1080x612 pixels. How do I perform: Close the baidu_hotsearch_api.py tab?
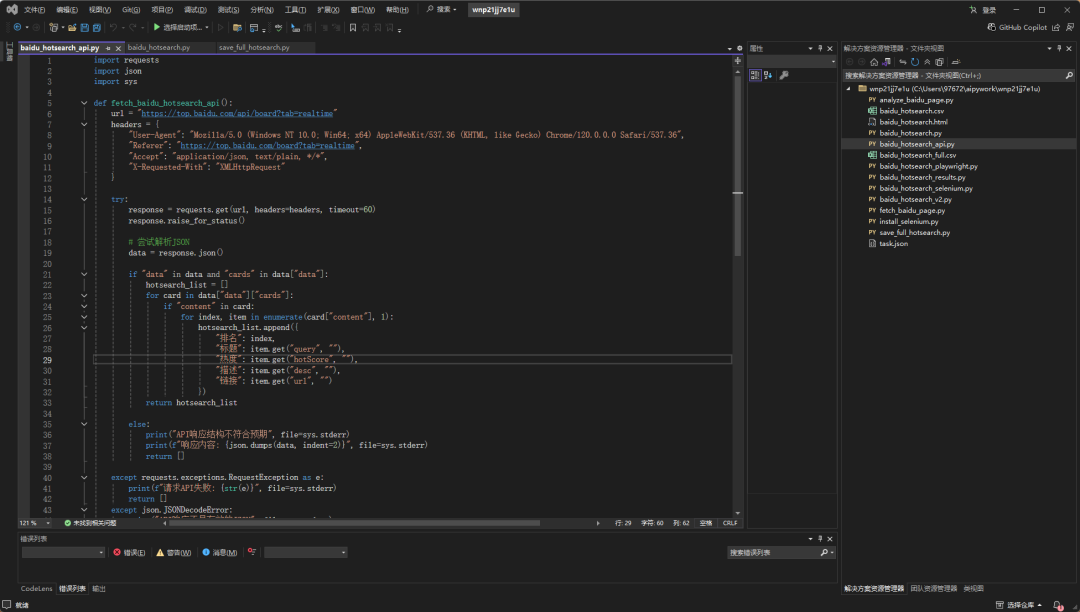pos(118,48)
